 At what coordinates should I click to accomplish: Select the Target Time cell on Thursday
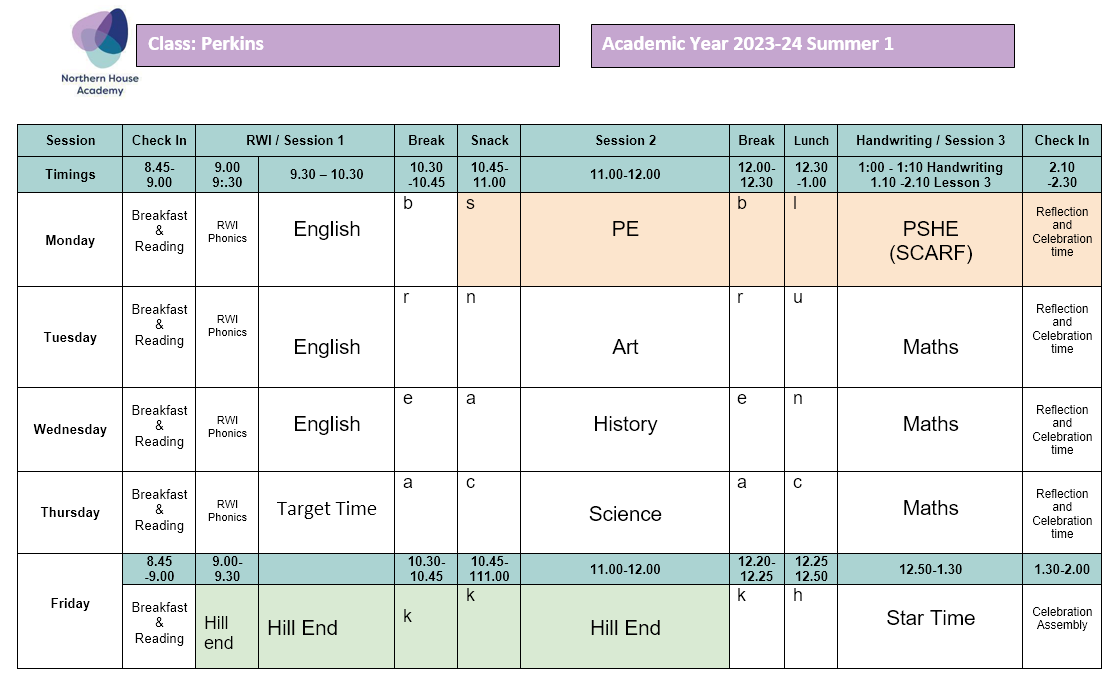[x=326, y=509]
